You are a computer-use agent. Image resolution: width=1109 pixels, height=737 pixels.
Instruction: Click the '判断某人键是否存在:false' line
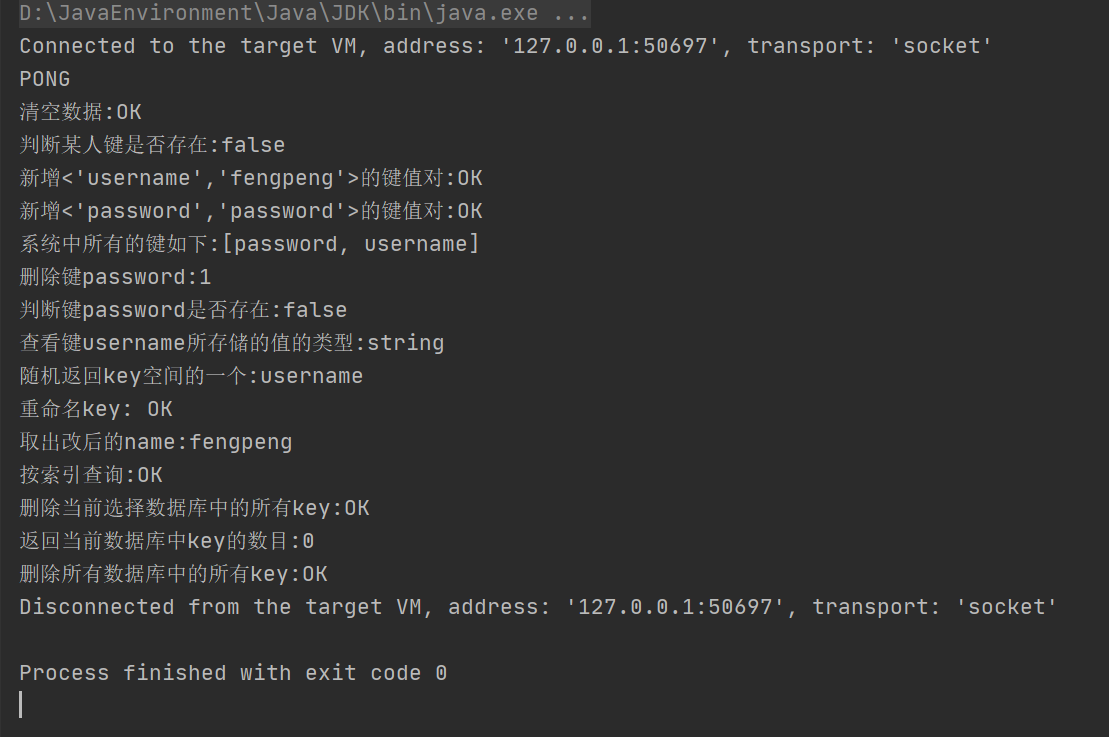(x=152, y=145)
